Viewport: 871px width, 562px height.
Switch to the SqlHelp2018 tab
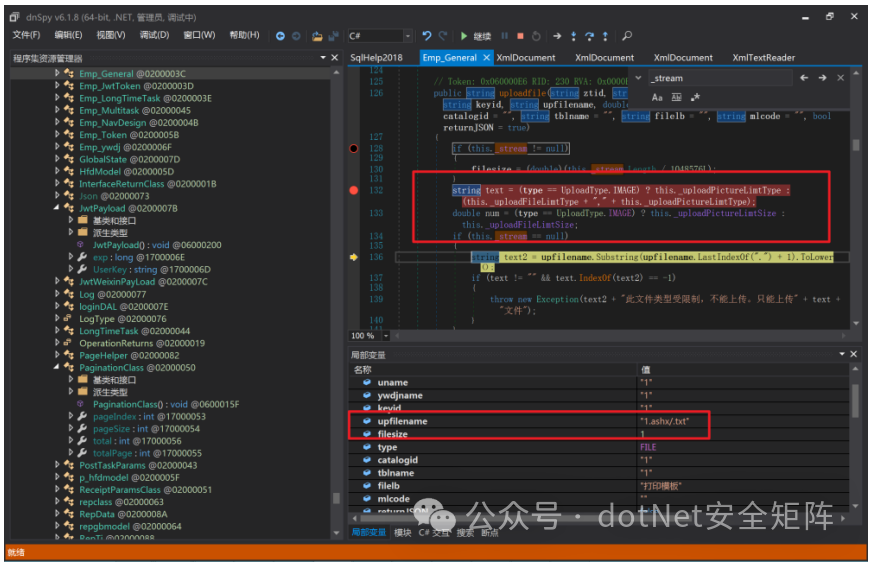[377, 58]
